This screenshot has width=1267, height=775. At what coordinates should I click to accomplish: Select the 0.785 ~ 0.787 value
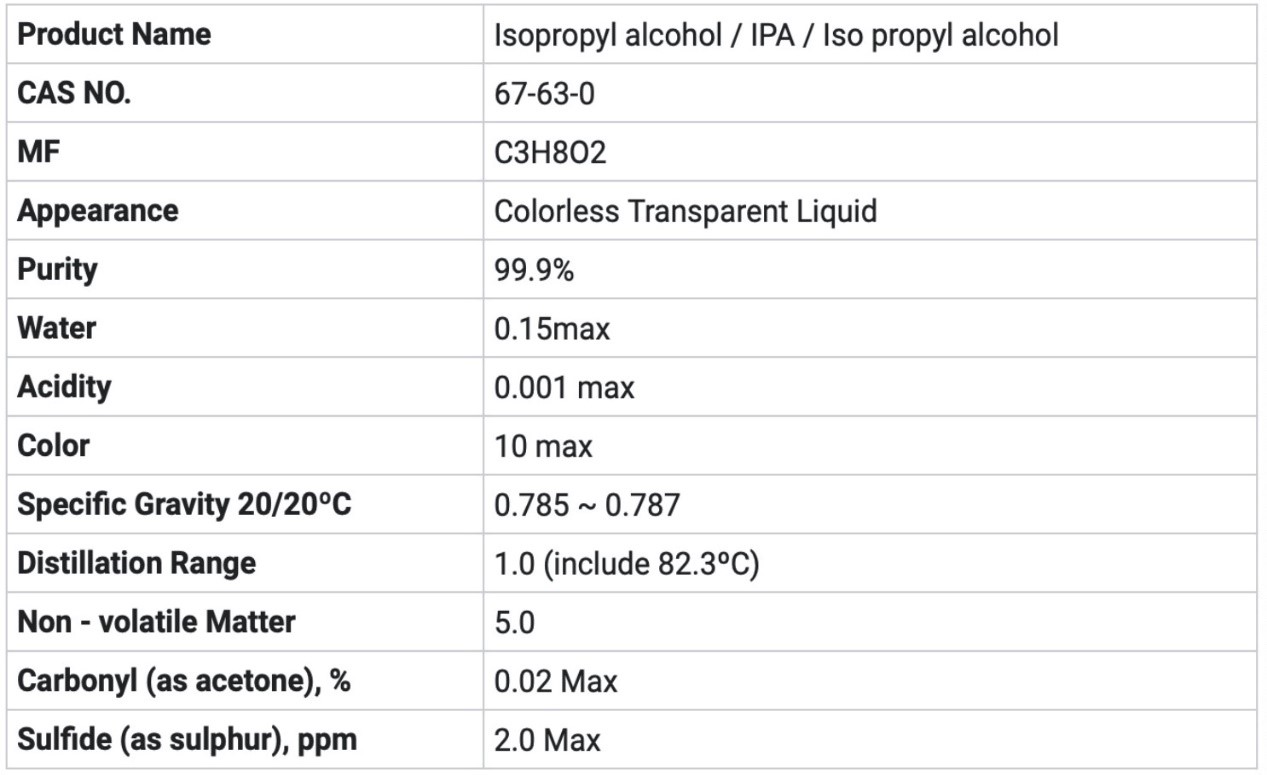coord(587,505)
